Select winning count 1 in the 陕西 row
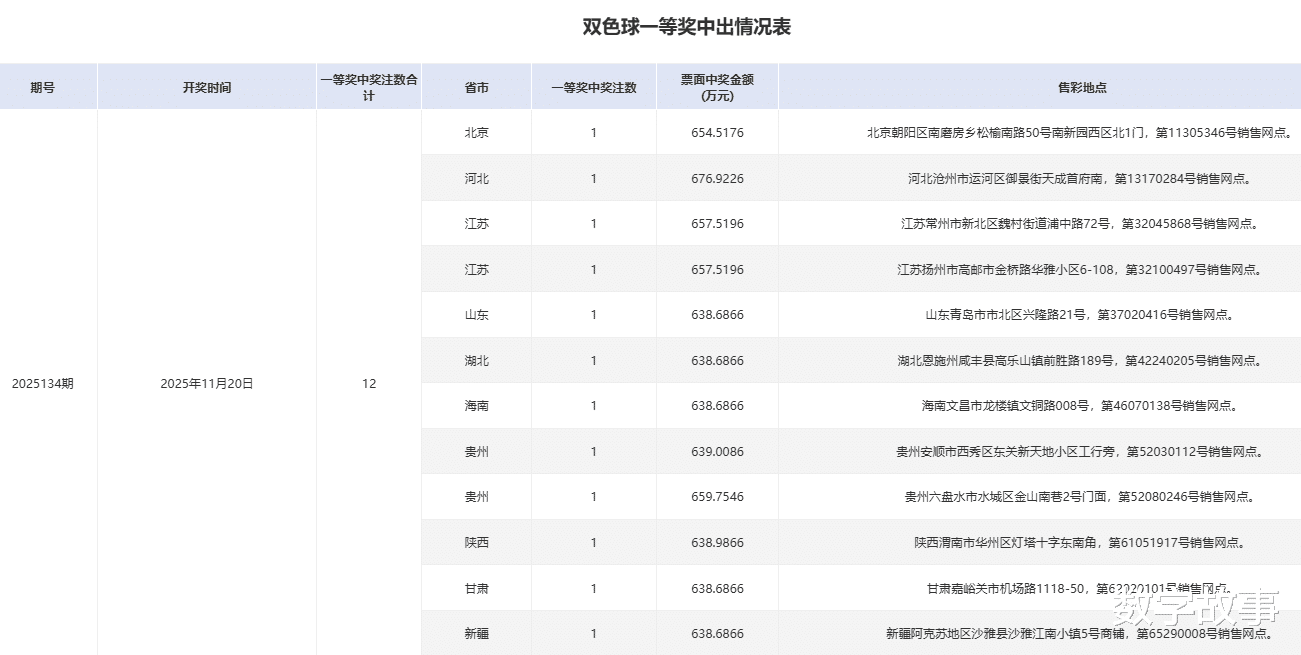The width and height of the screenshot is (1301, 655). 594,542
